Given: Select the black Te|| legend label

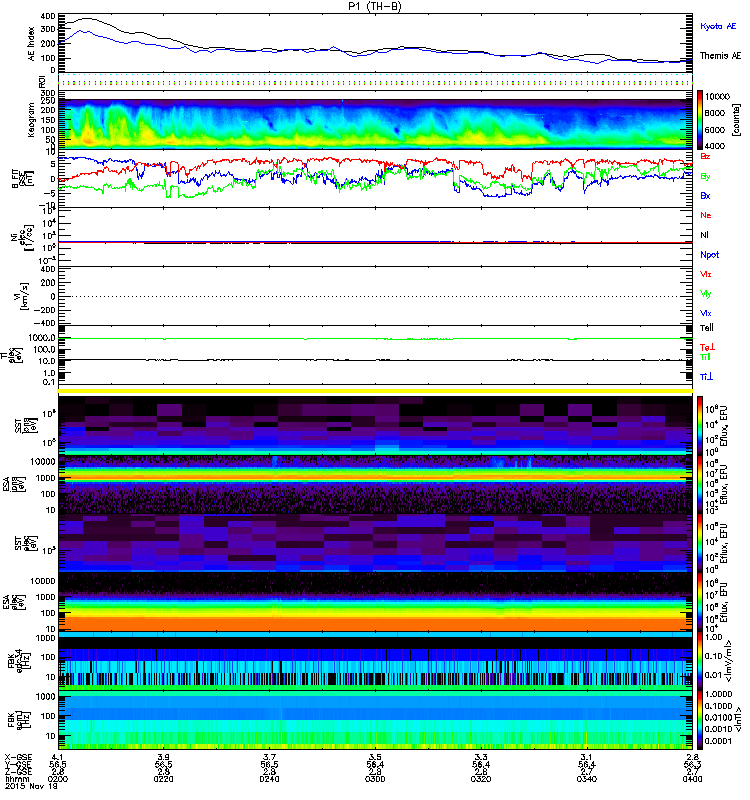Looking at the screenshot, I should 707,328.
